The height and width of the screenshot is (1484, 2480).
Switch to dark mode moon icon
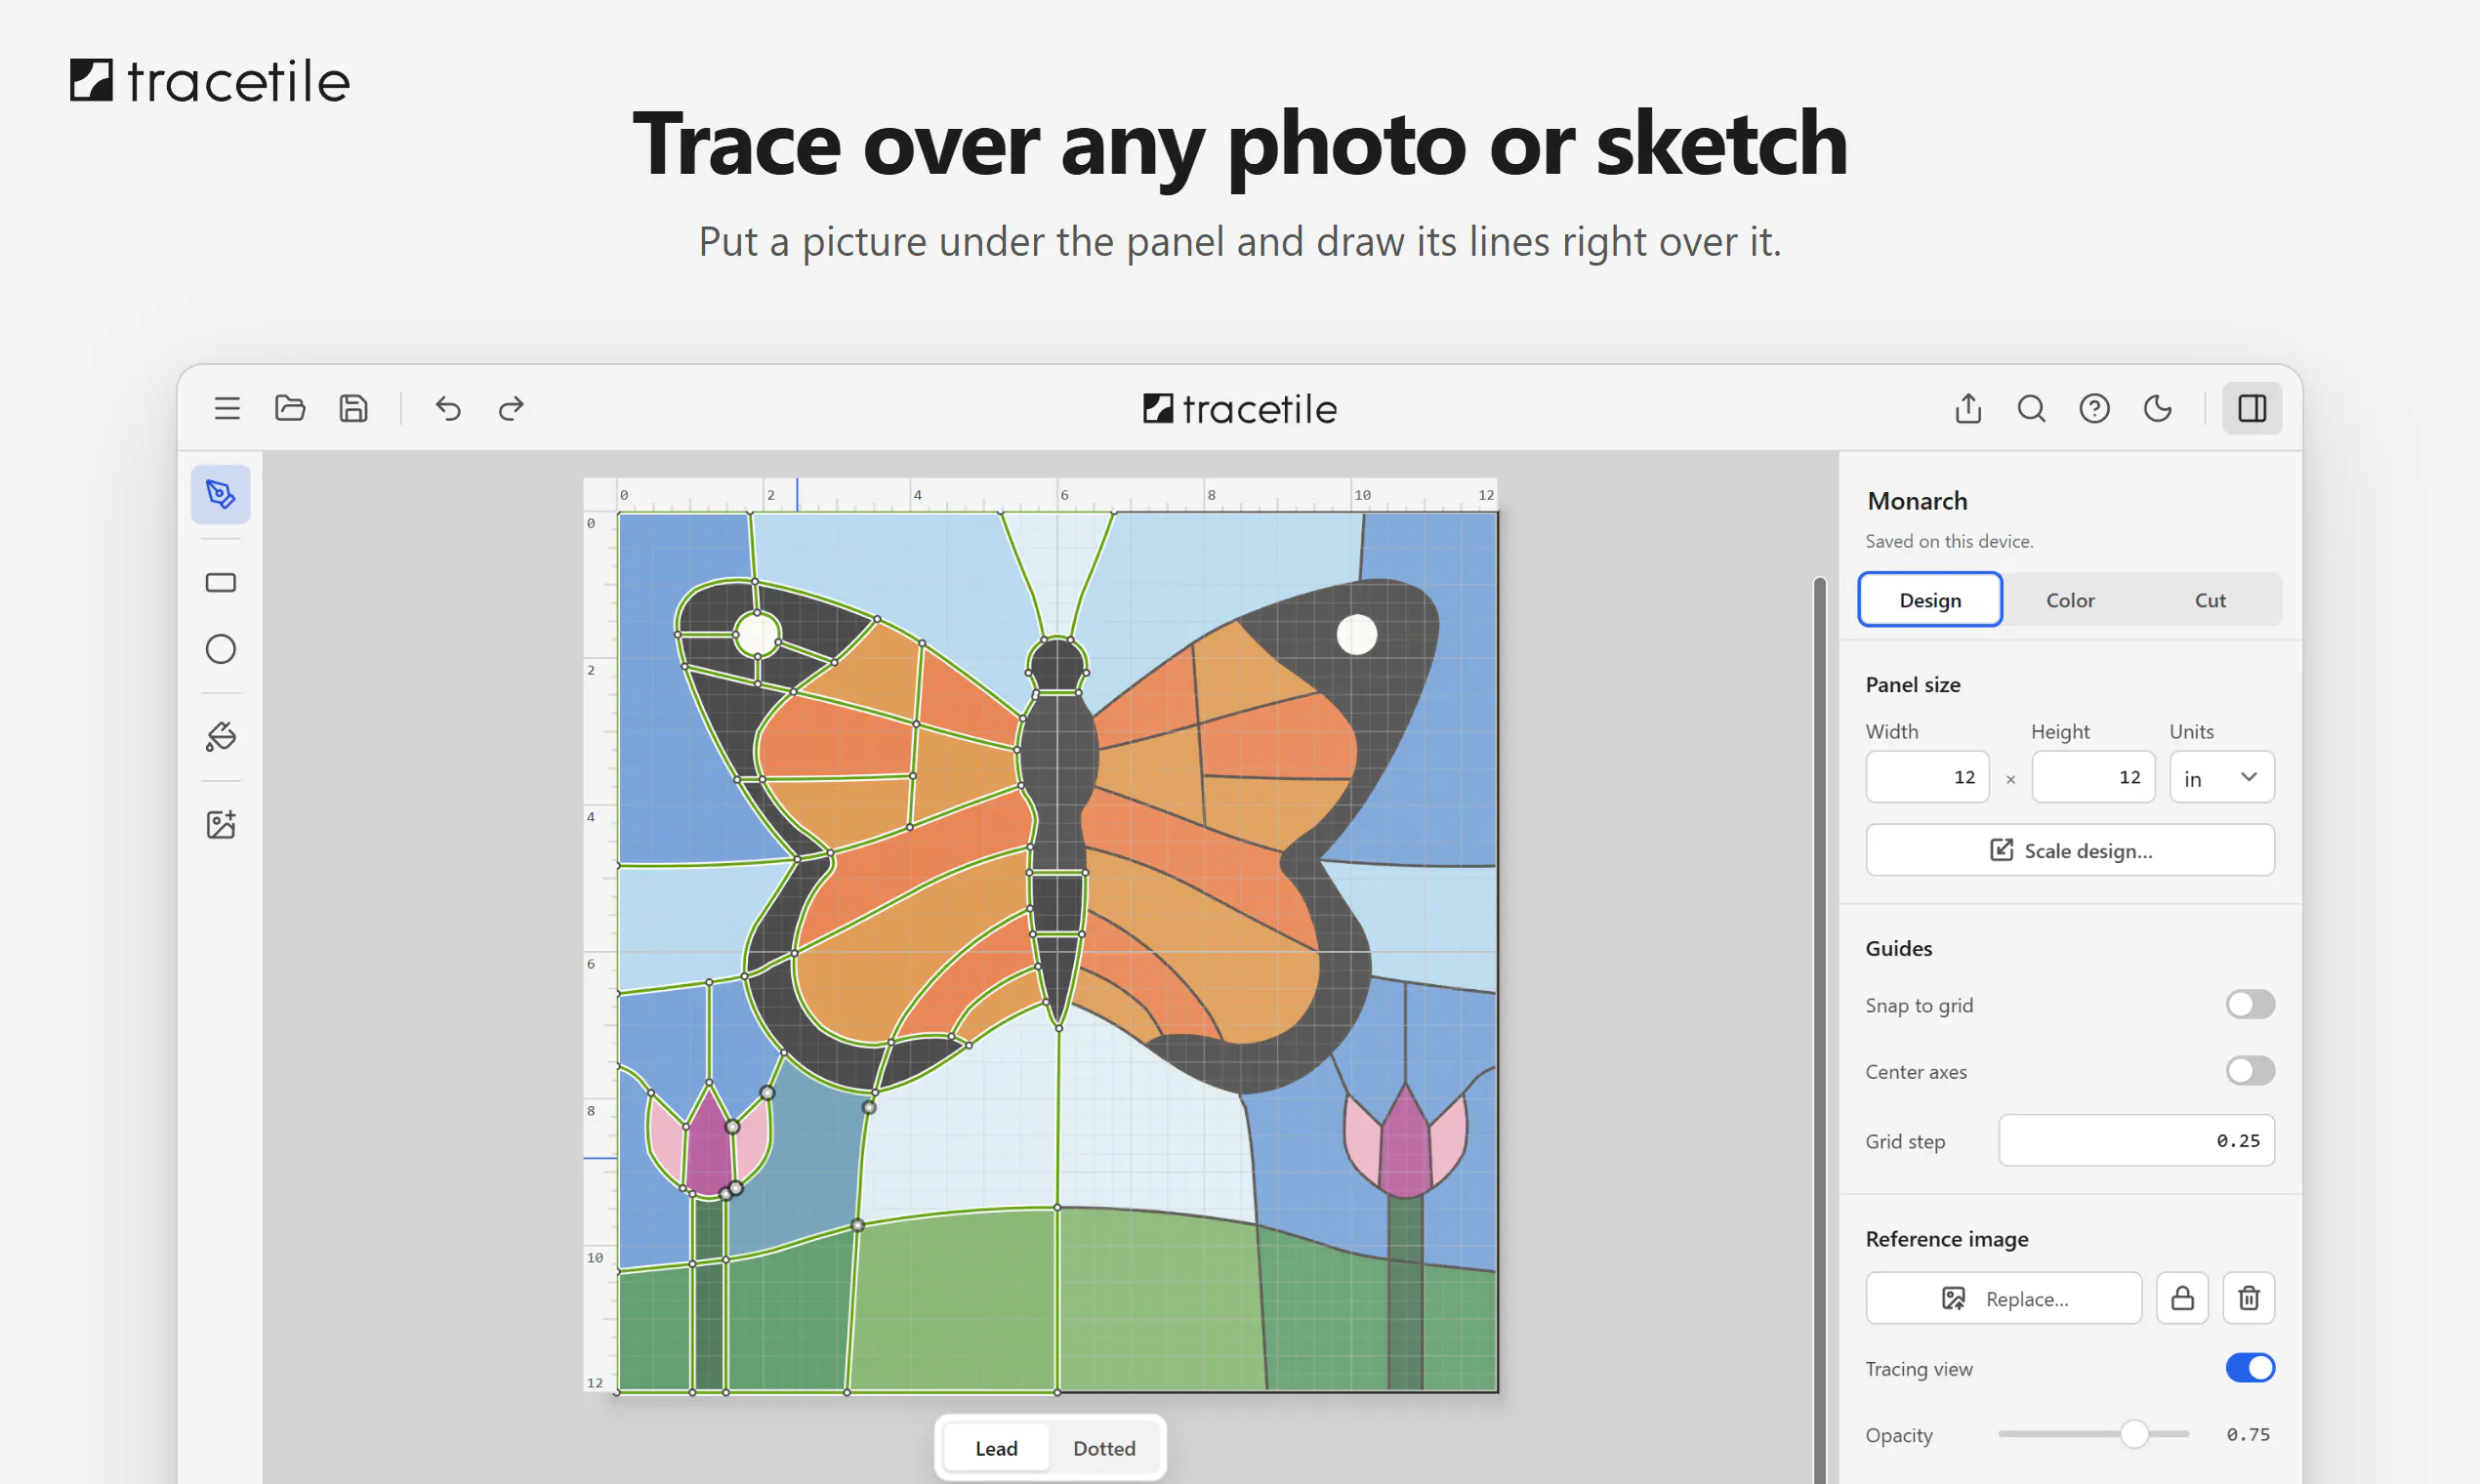[x=2157, y=408]
